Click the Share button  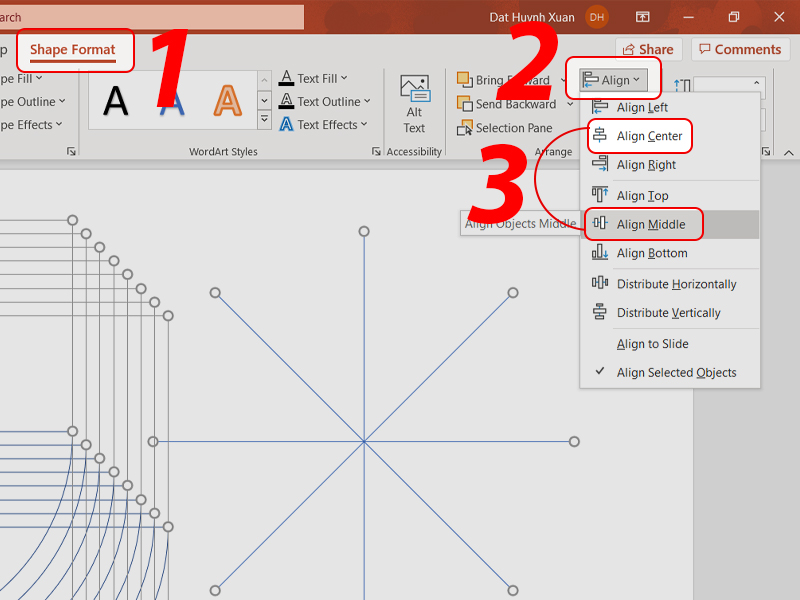[646, 49]
